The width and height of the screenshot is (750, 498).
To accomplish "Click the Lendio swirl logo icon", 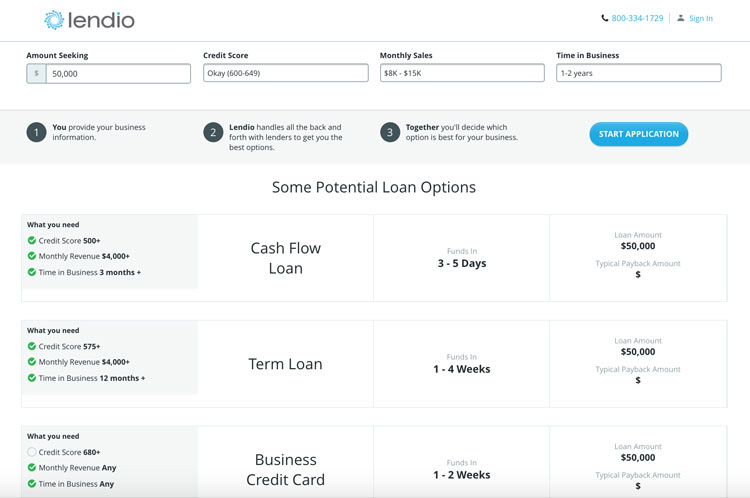I will coord(54,20).
